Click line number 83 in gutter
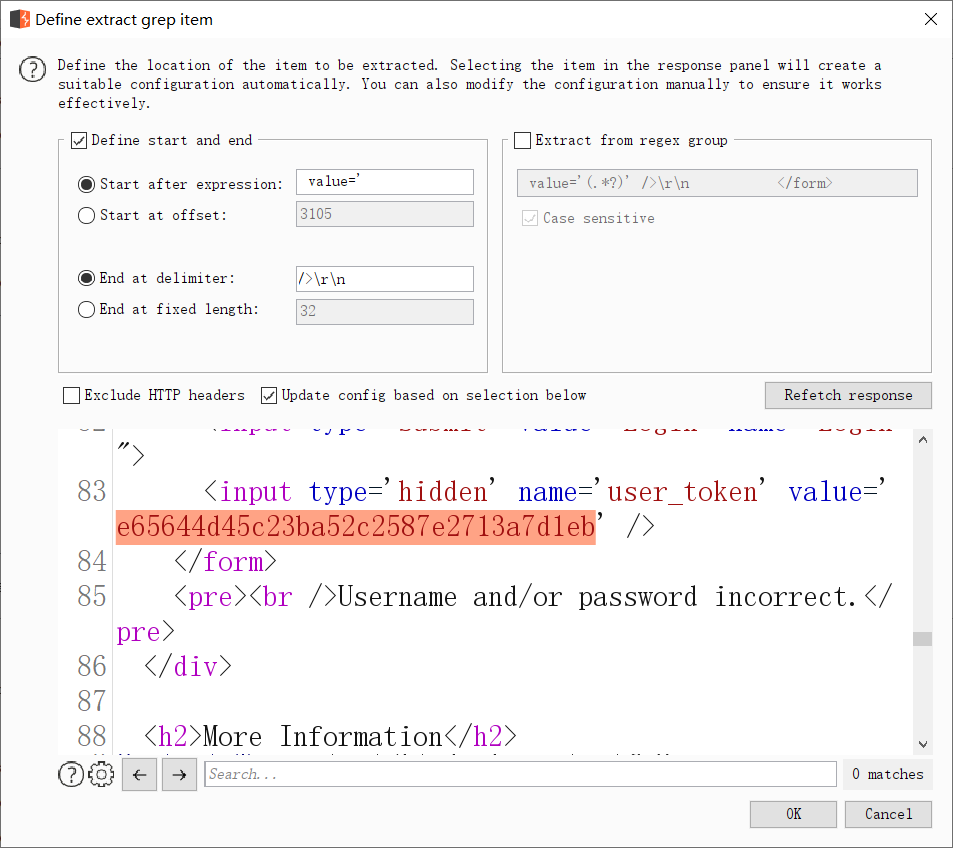The image size is (953, 848). click(92, 491)
